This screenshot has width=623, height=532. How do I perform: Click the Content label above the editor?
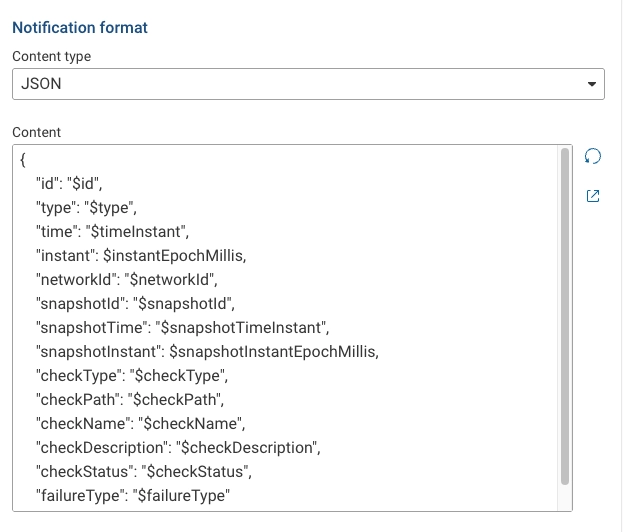coord(37,132)
